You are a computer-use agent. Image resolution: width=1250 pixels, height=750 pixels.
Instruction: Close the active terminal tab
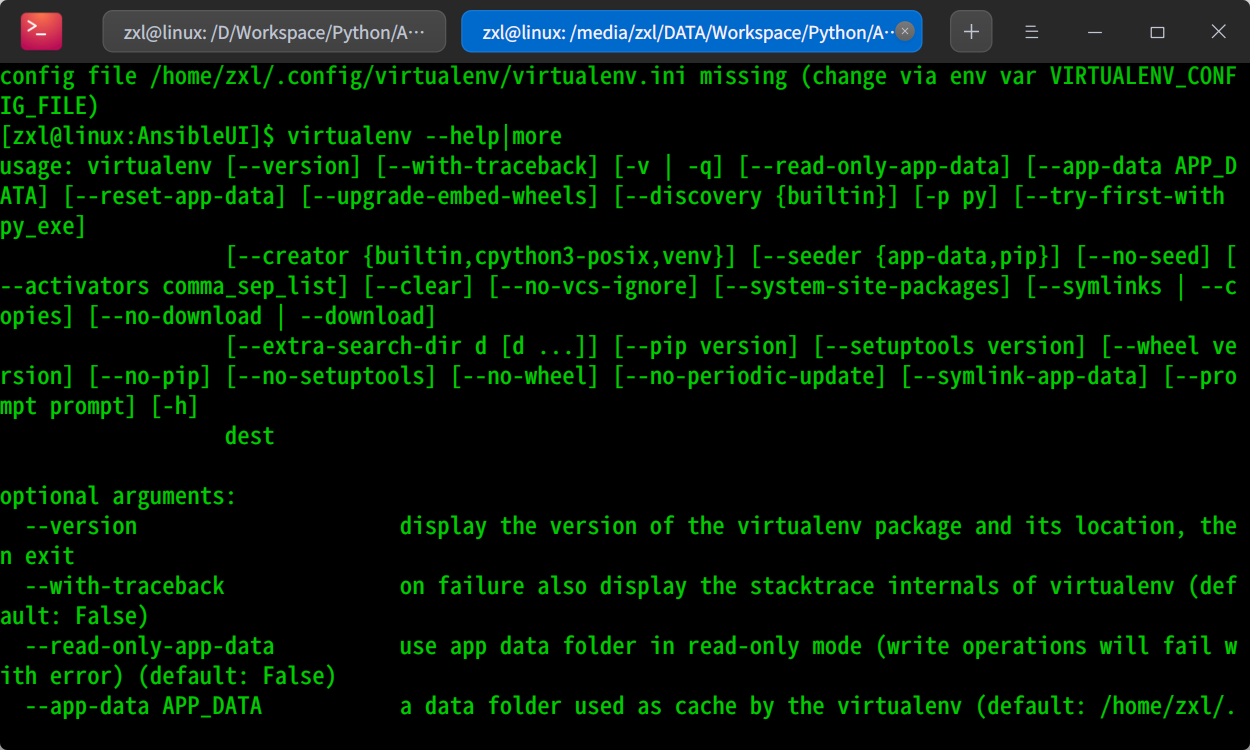(903, 31)
